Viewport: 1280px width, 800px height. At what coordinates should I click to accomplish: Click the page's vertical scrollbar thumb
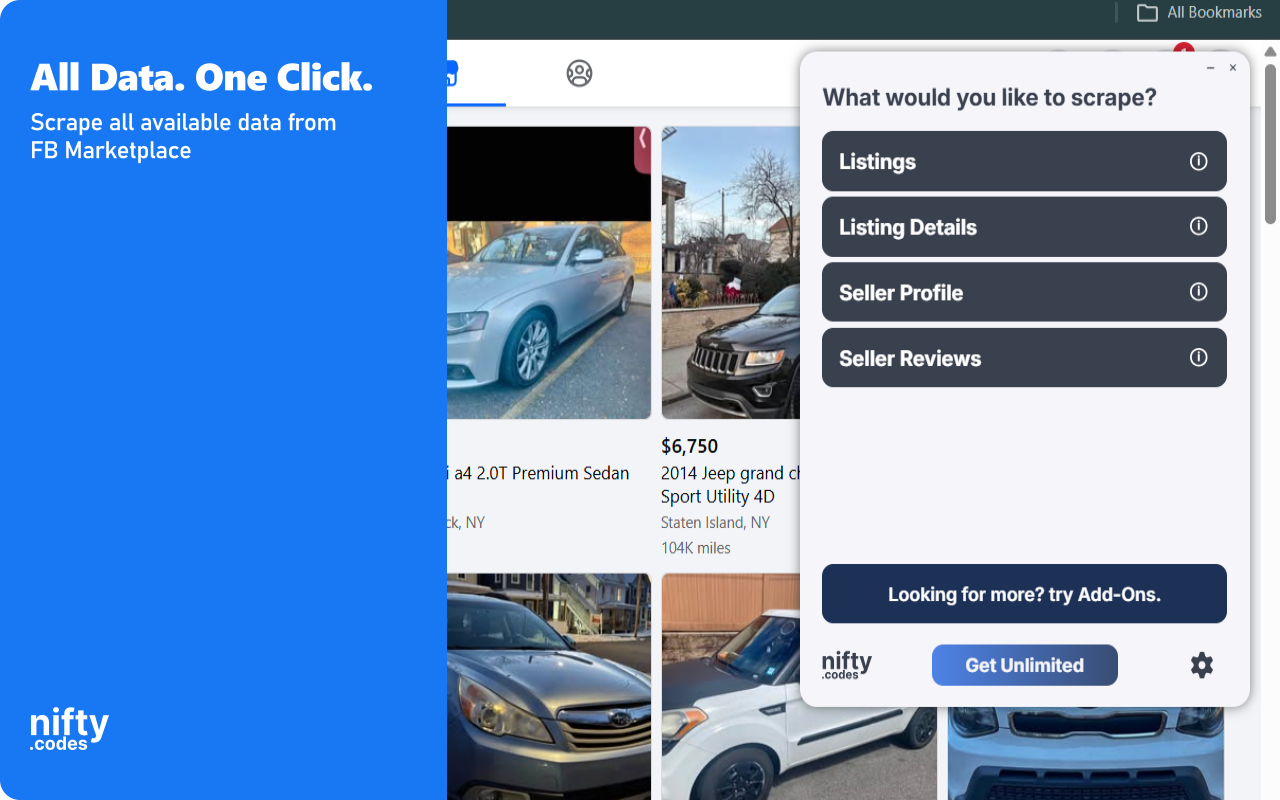pos(1271,144)
